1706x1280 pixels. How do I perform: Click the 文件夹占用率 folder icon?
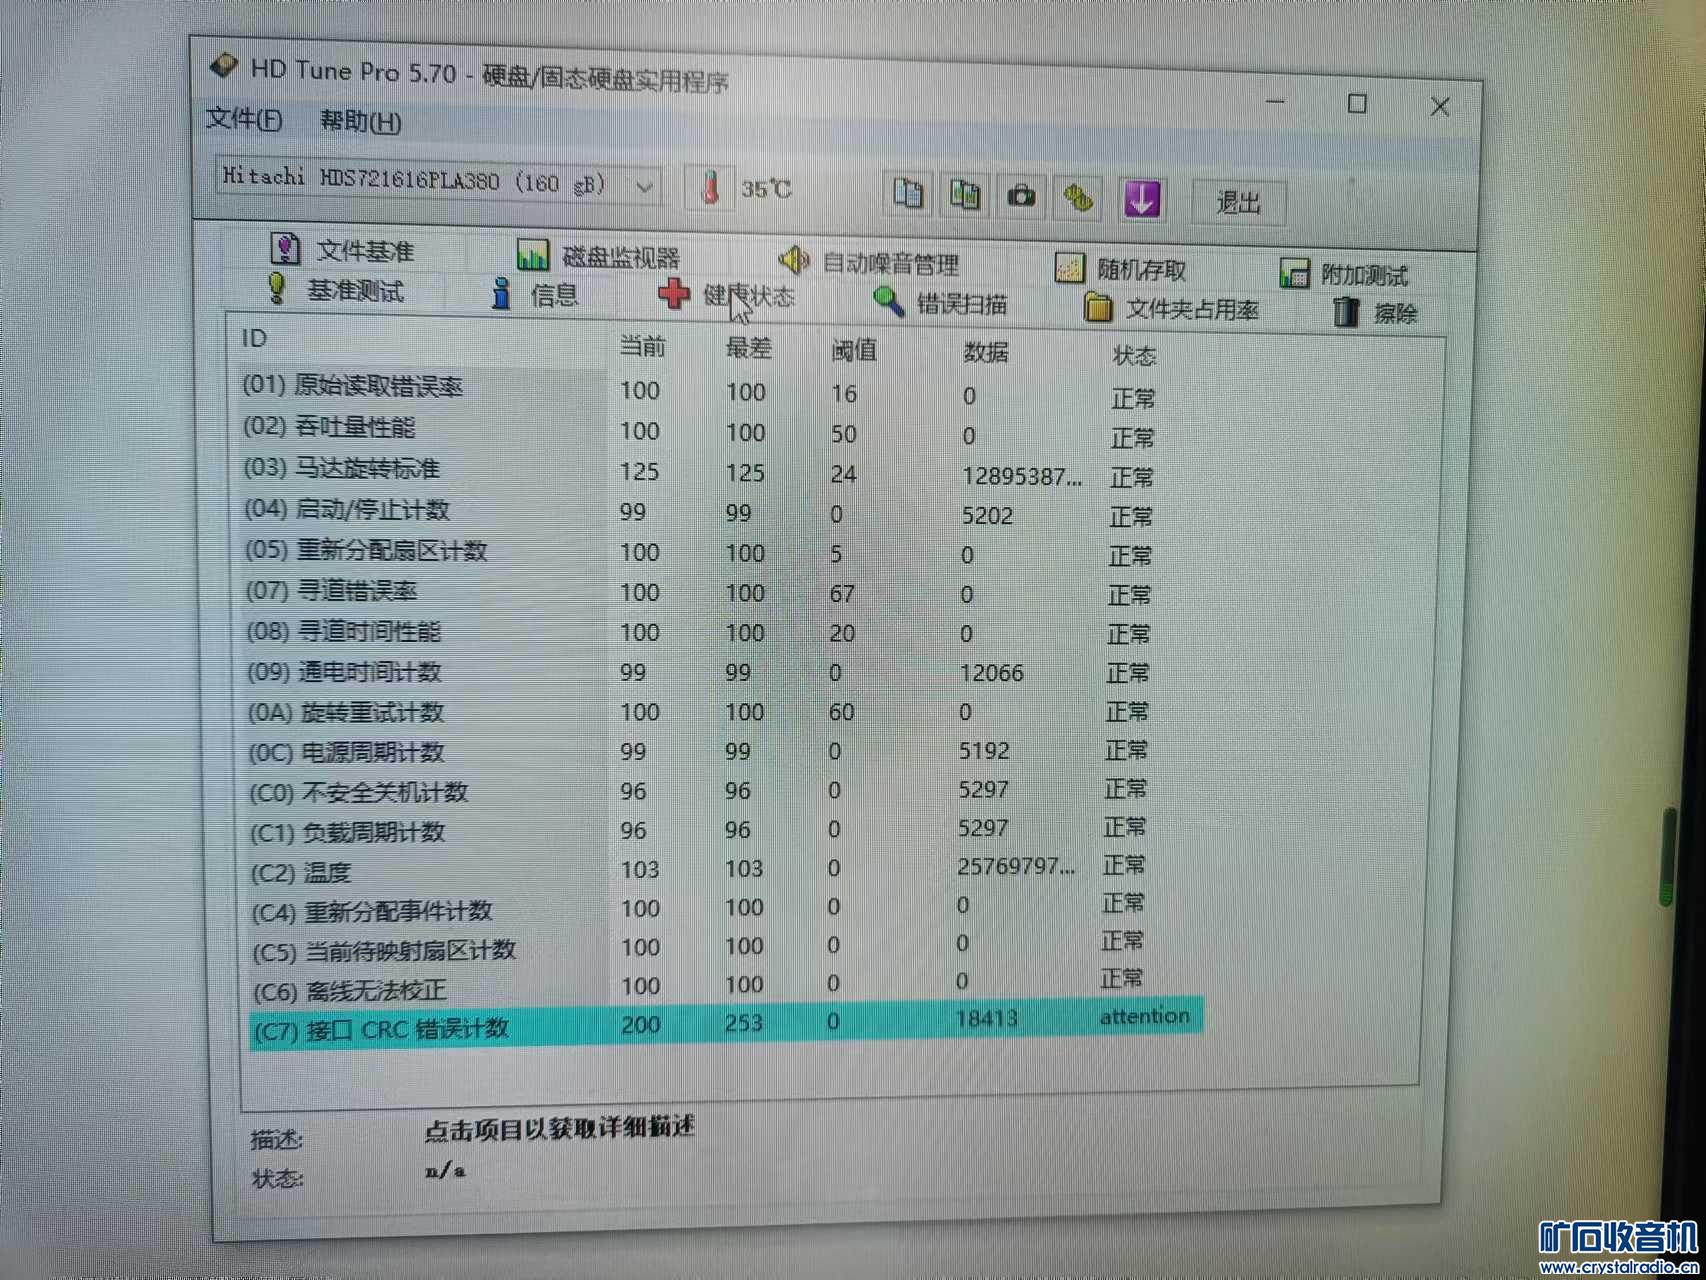pos(1099,307)
